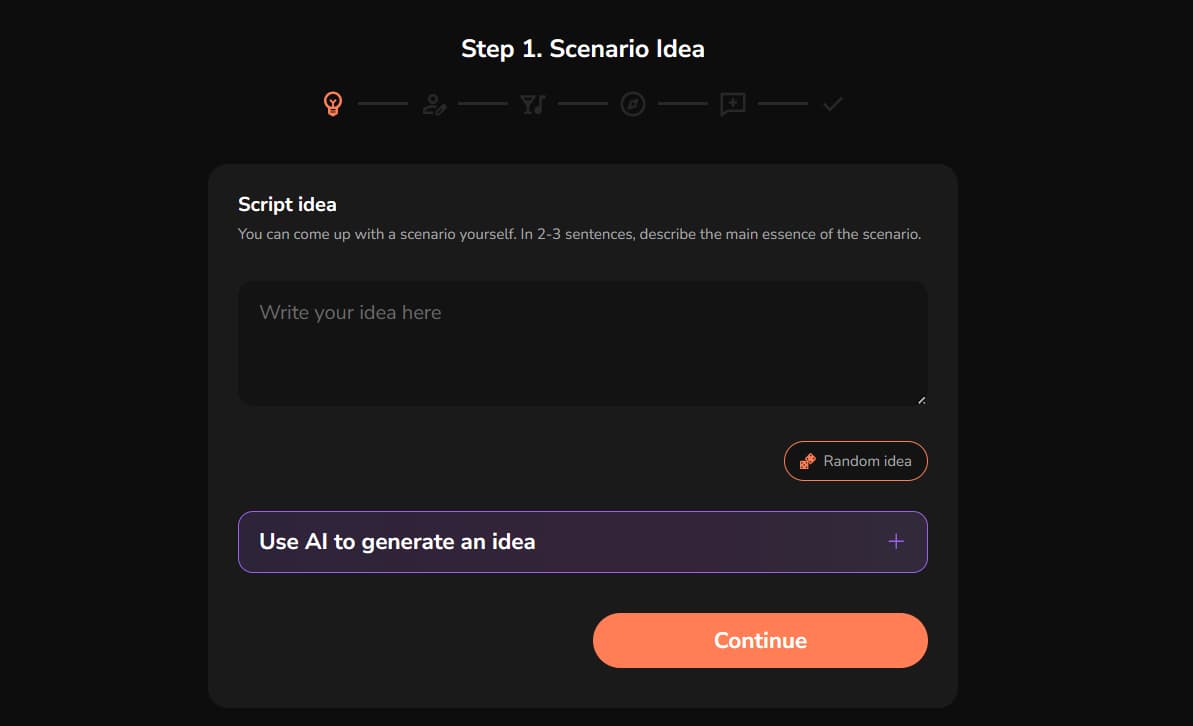
Task: Jump to the chat-plus message step icon
Action: click(x=733, y=104)
